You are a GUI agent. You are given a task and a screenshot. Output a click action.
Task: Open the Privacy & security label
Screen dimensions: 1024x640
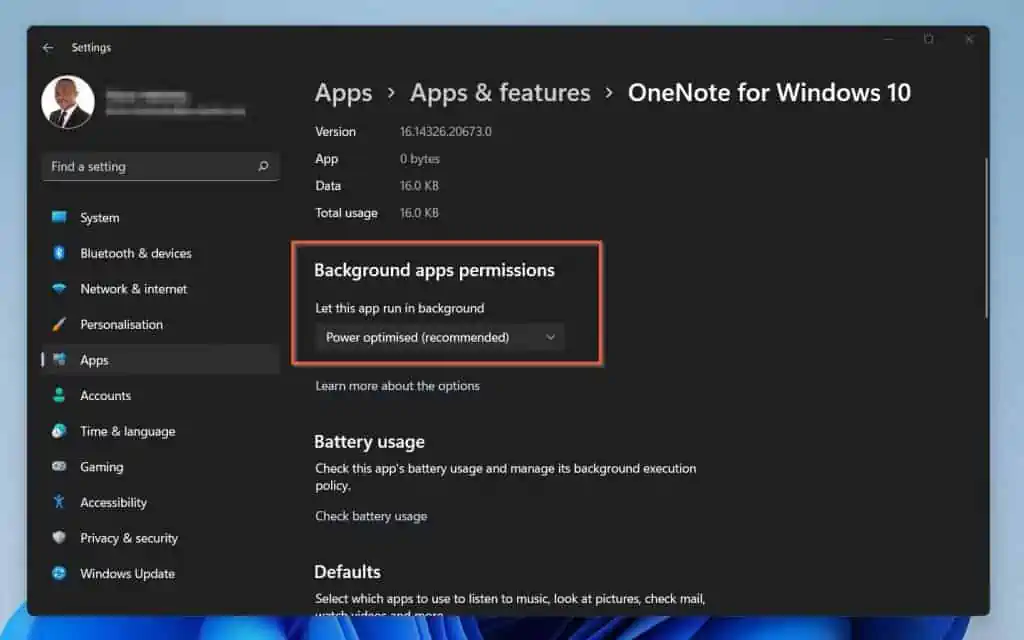(129, 538)
